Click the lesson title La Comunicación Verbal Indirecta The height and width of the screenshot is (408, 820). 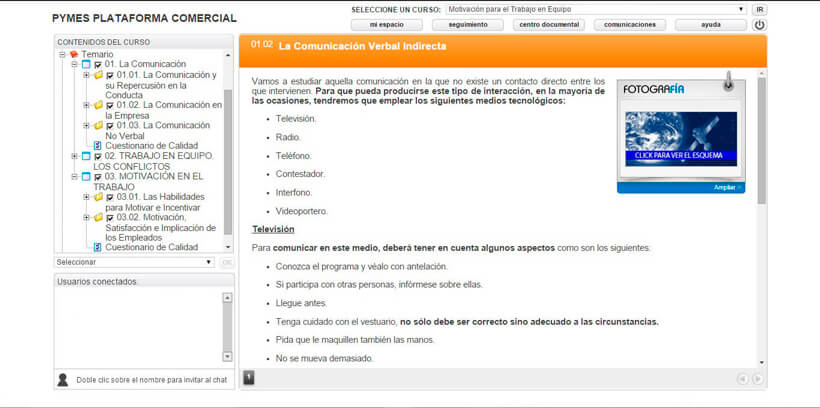(362, 46)
